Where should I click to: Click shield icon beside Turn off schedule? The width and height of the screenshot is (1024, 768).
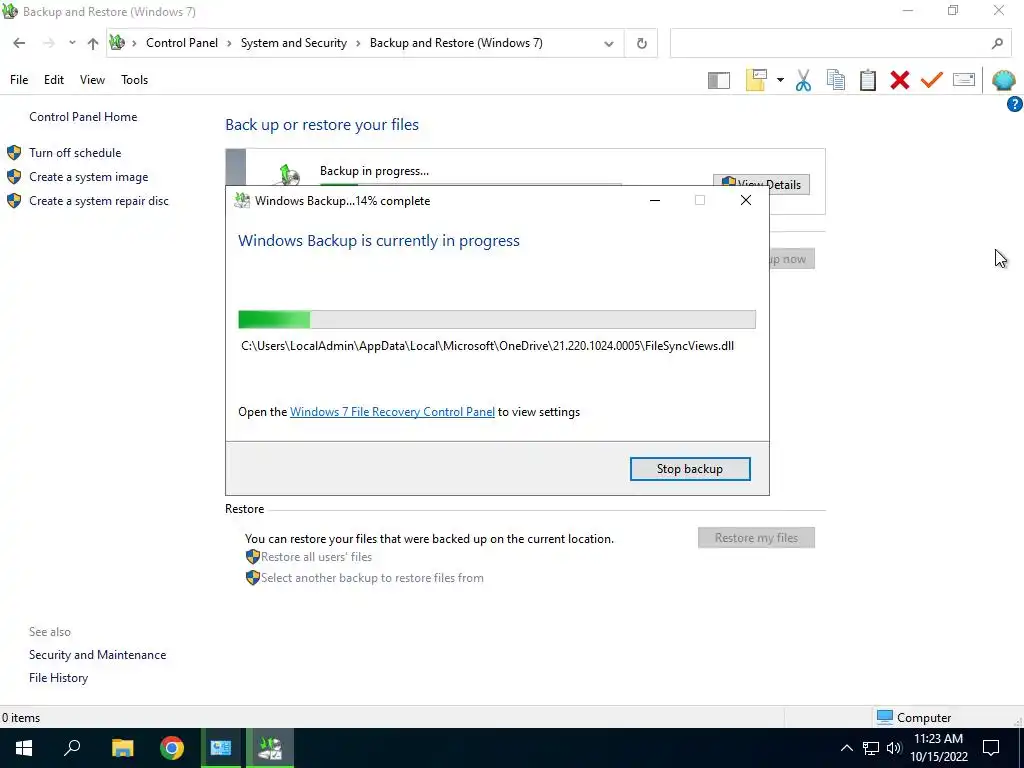point(14,153)
